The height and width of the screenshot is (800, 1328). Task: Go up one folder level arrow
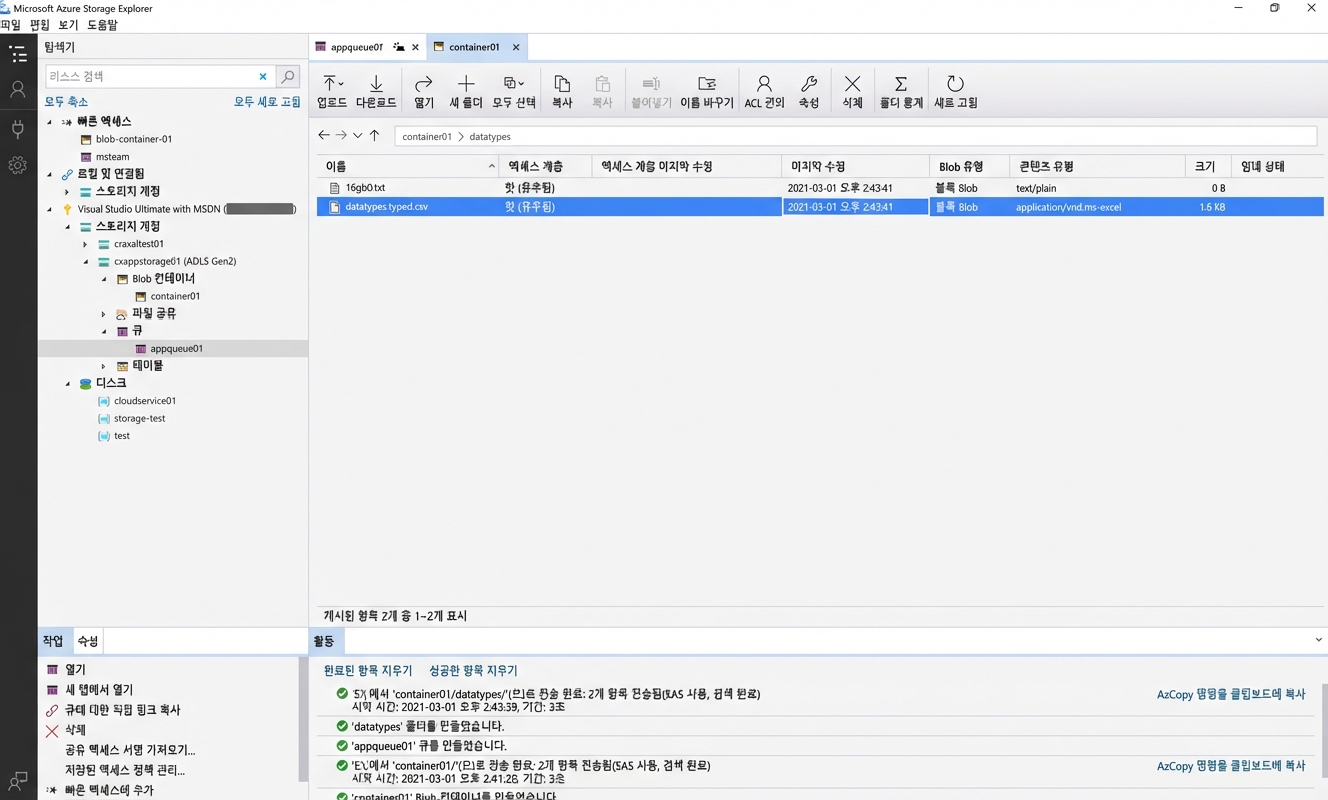click(374, 135)
